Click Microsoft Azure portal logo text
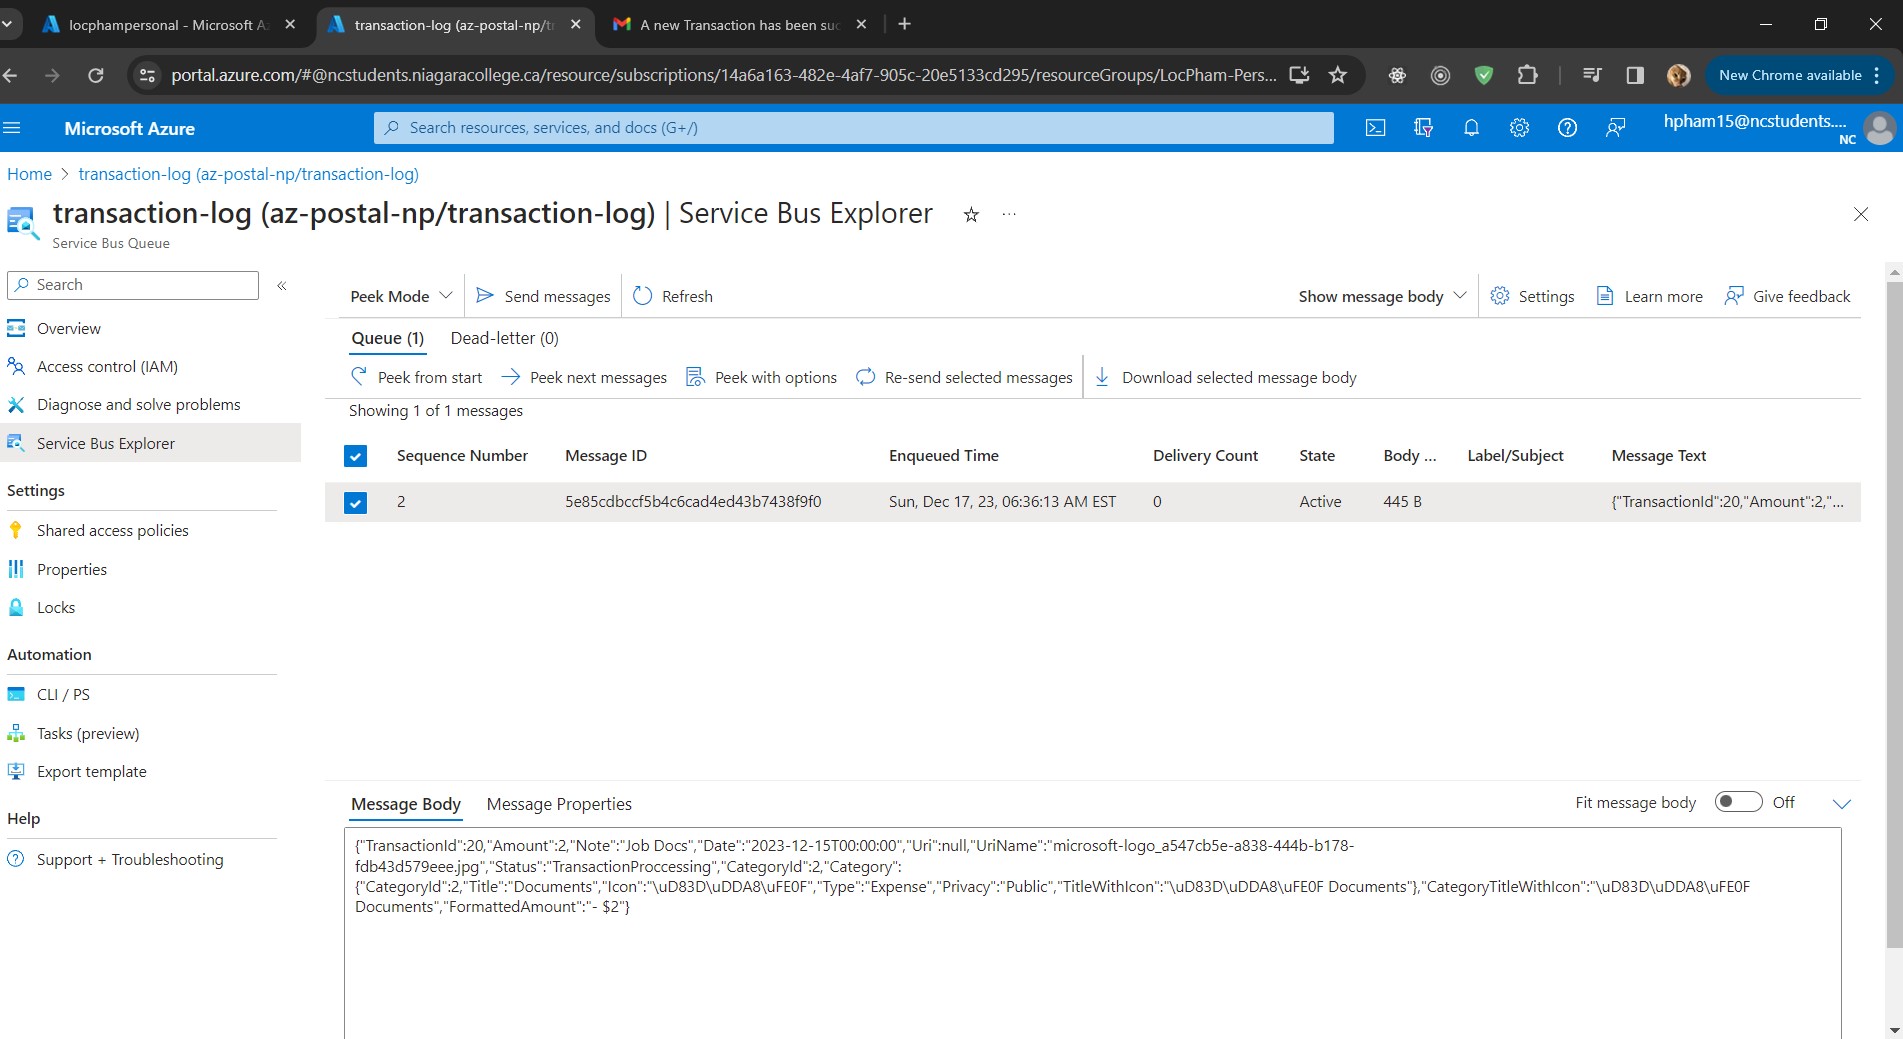Image resolution: width=1903 pixels, height=1039 pixels. tap(129, 128)
